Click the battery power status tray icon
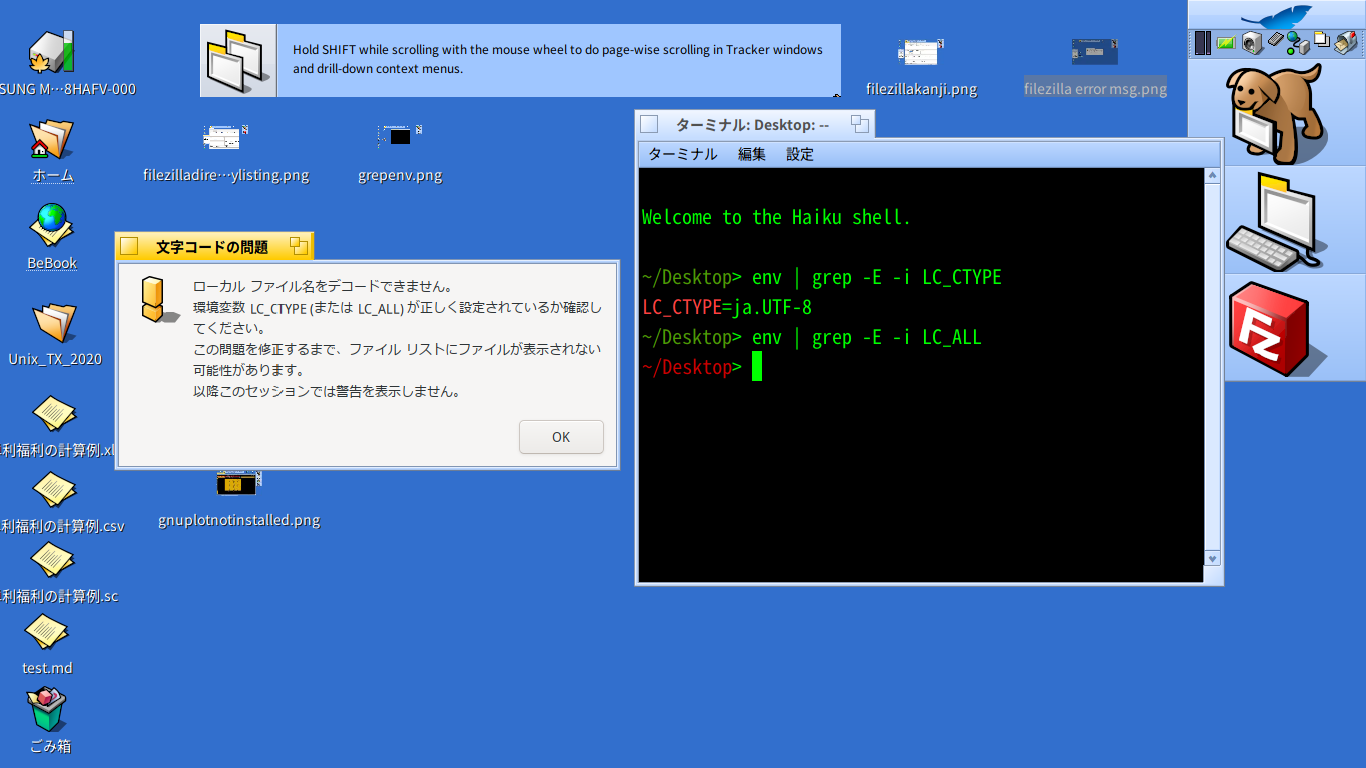 (1226, 42)
